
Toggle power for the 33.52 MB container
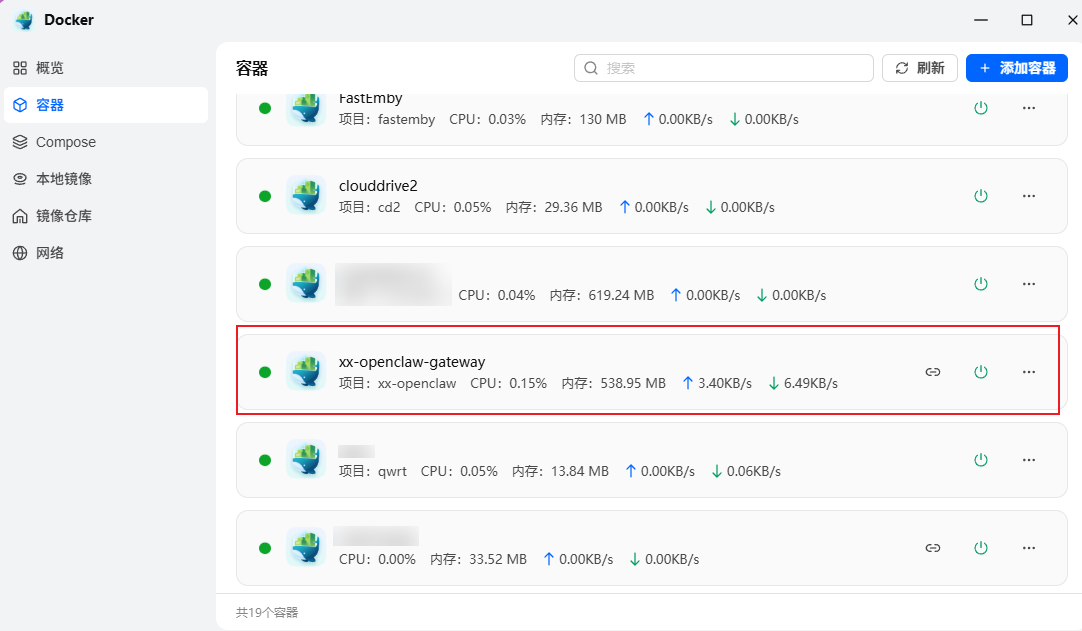(x=981, y=548)
